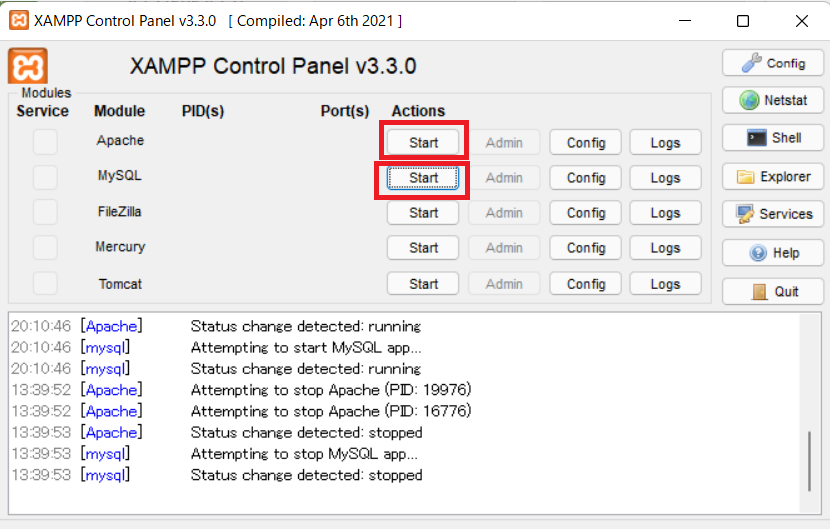This screenshot has width=830, height=529.
Task: Toggle the MySQL service checkbox
Action: [x=45, y=177]
